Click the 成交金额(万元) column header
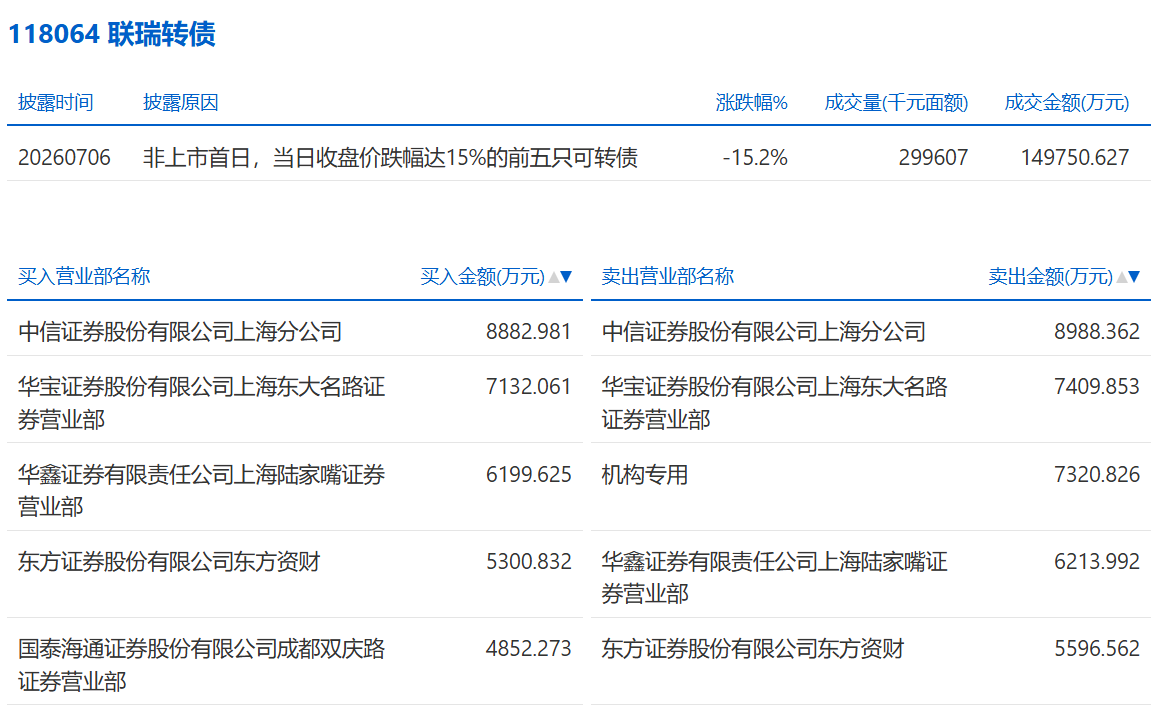This screenshot has width=1155, height=714. tap(1067, 102)
